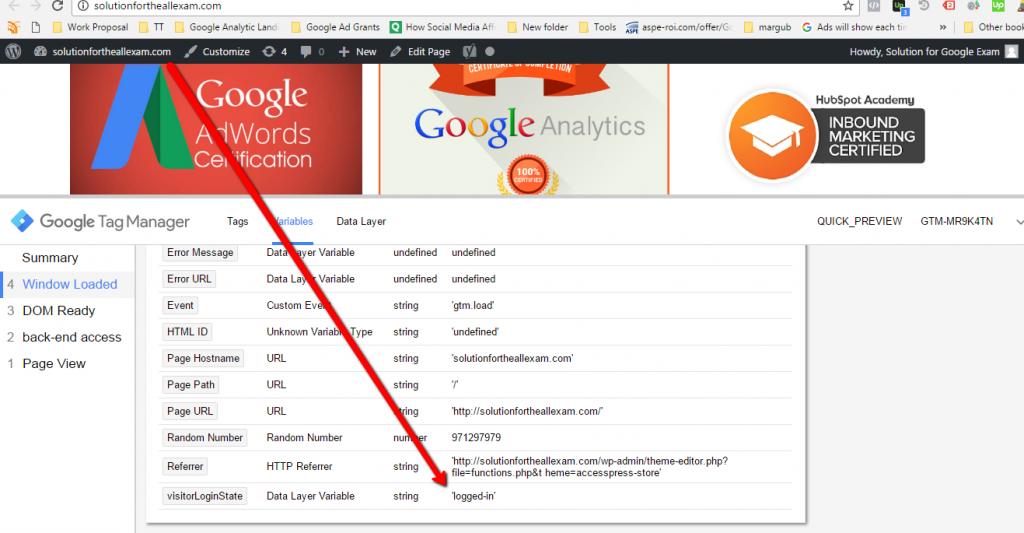The height and width of the screenshot is (533, 1024).
Task: Open the margub bookmark folder
Action: point(767,27)
